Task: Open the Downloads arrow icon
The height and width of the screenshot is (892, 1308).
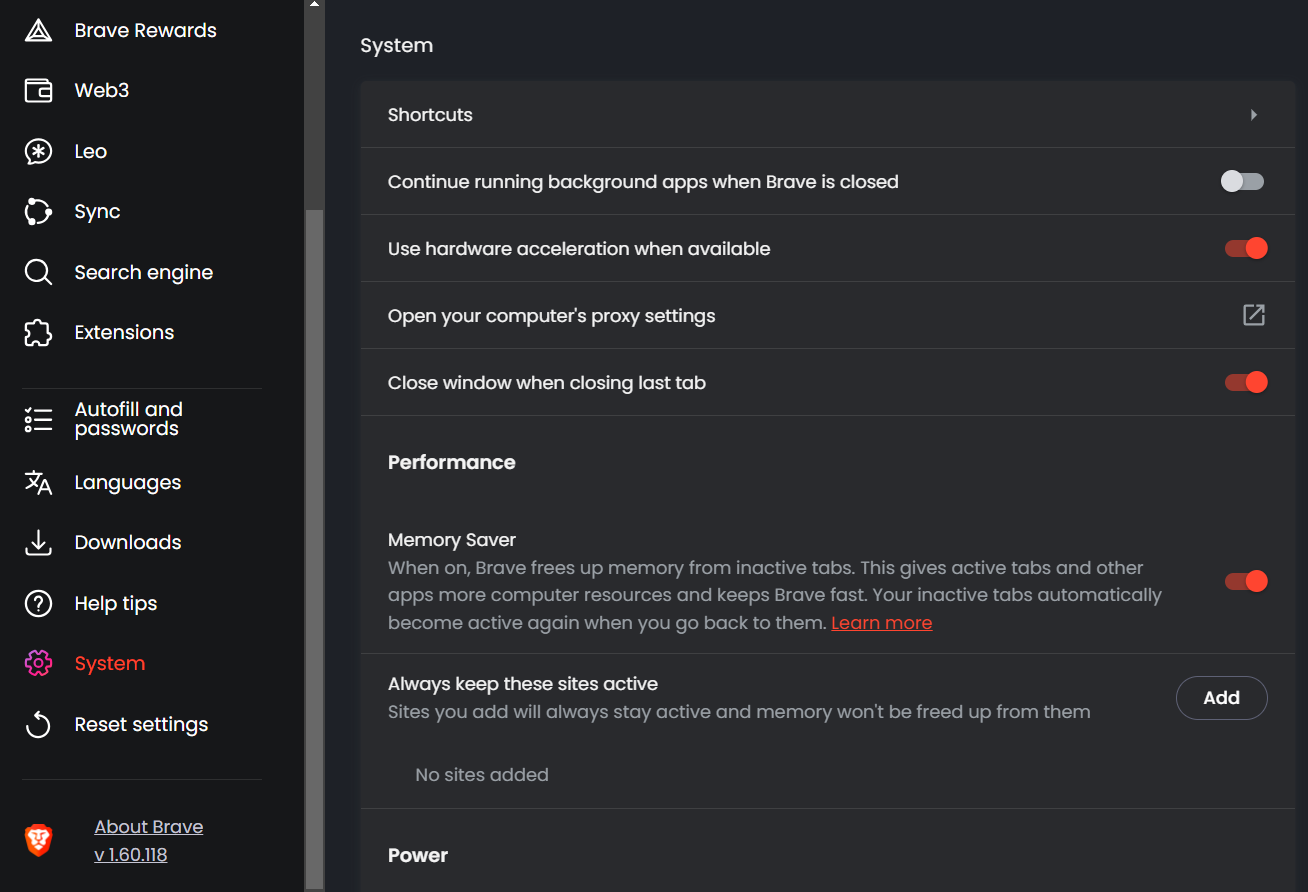Action: [38, 543]
